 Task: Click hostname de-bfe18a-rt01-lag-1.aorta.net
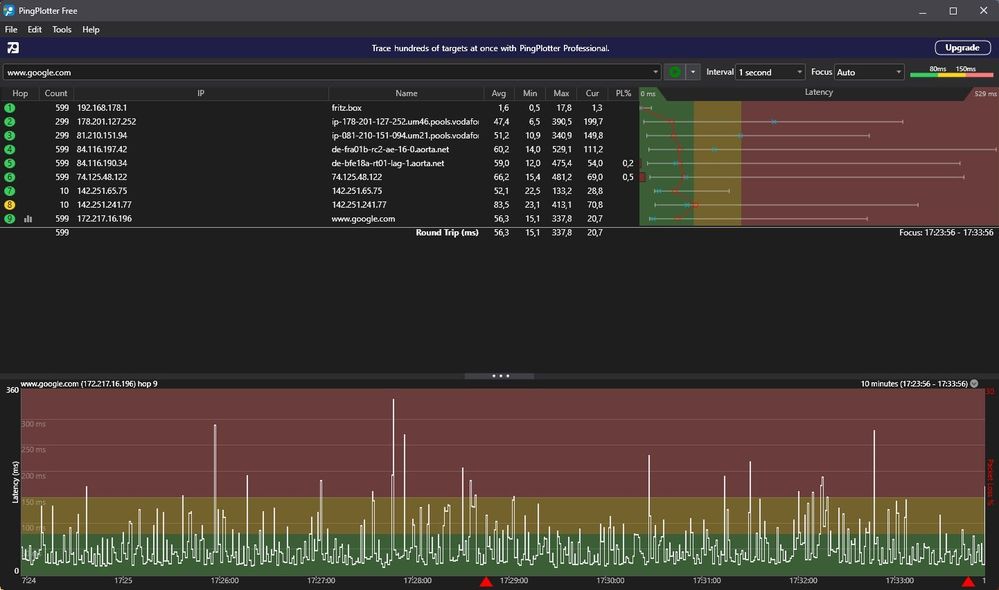click(387, 163)
